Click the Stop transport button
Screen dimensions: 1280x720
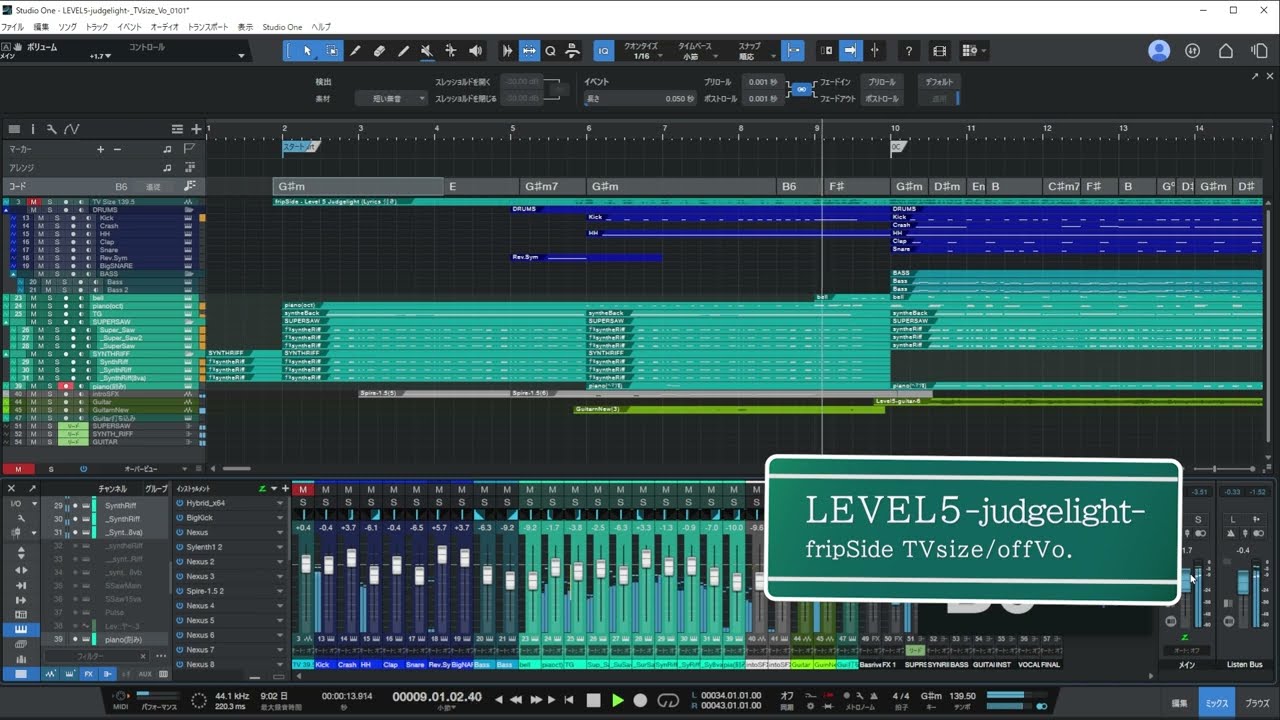coord(593,700)
